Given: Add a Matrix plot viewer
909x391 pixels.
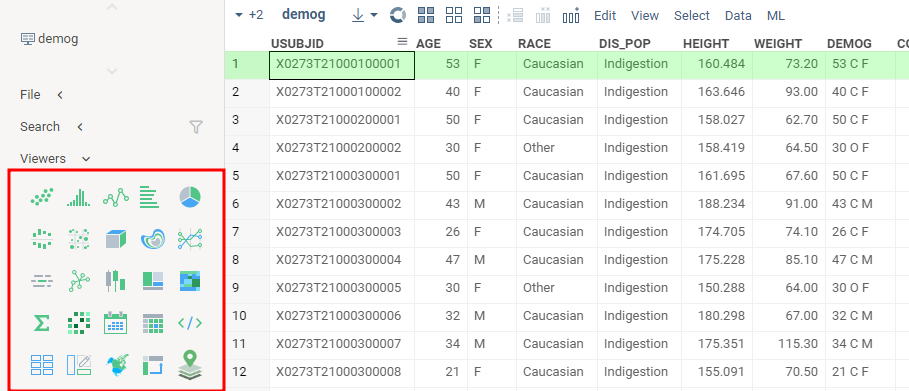Looking at the screenshot, I should (78, 239).
